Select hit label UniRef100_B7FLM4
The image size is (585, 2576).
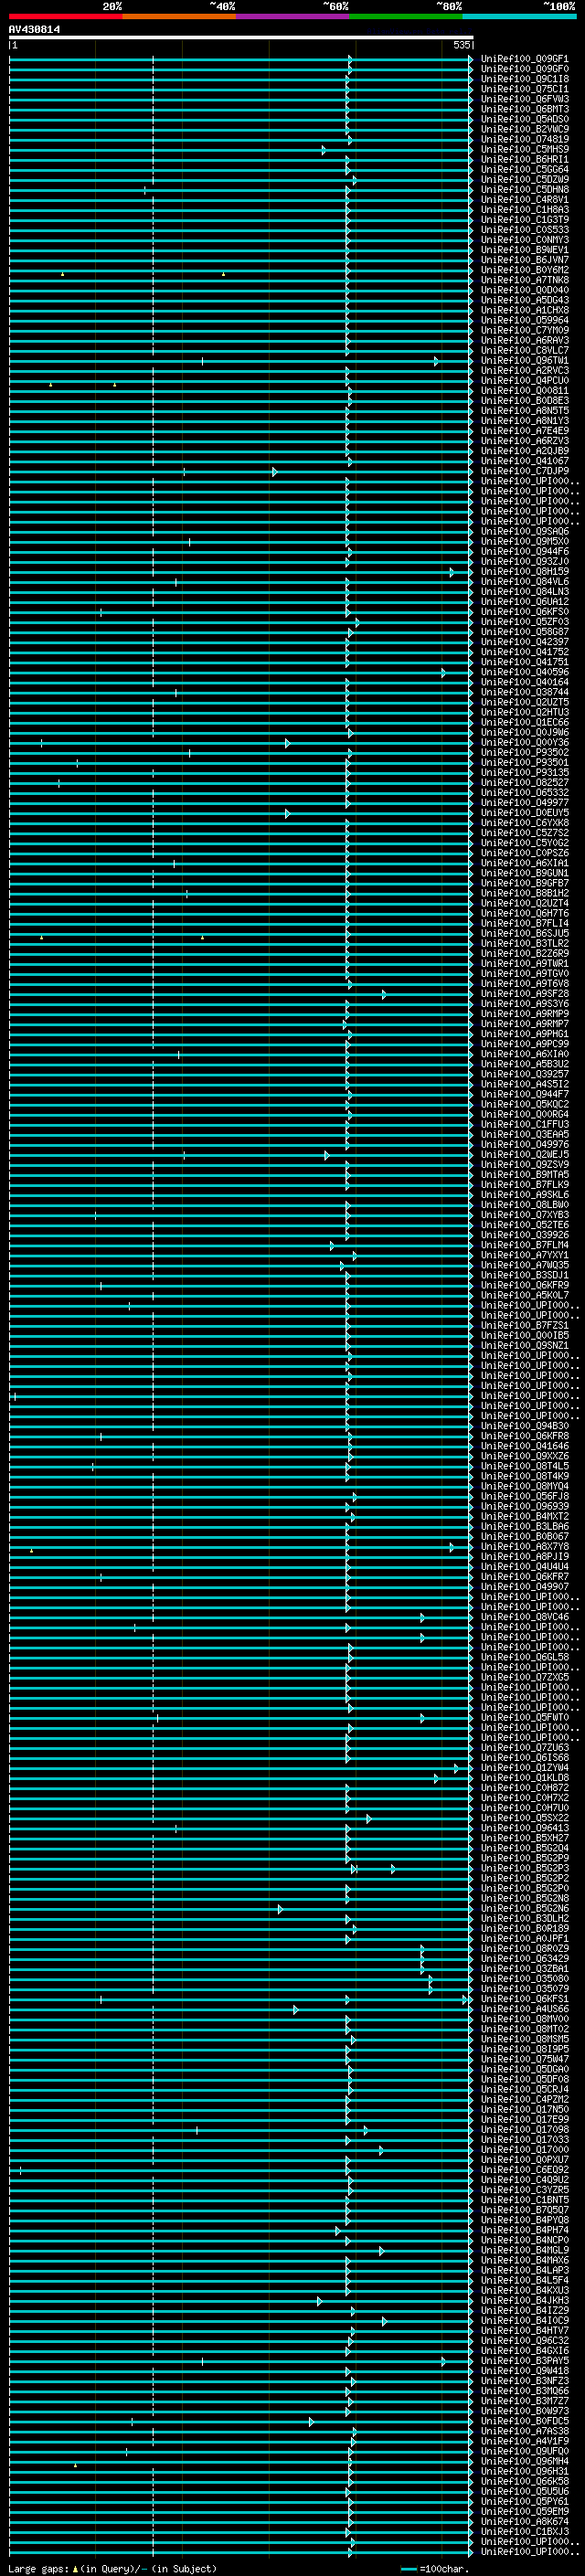(x=525, y=1245)
